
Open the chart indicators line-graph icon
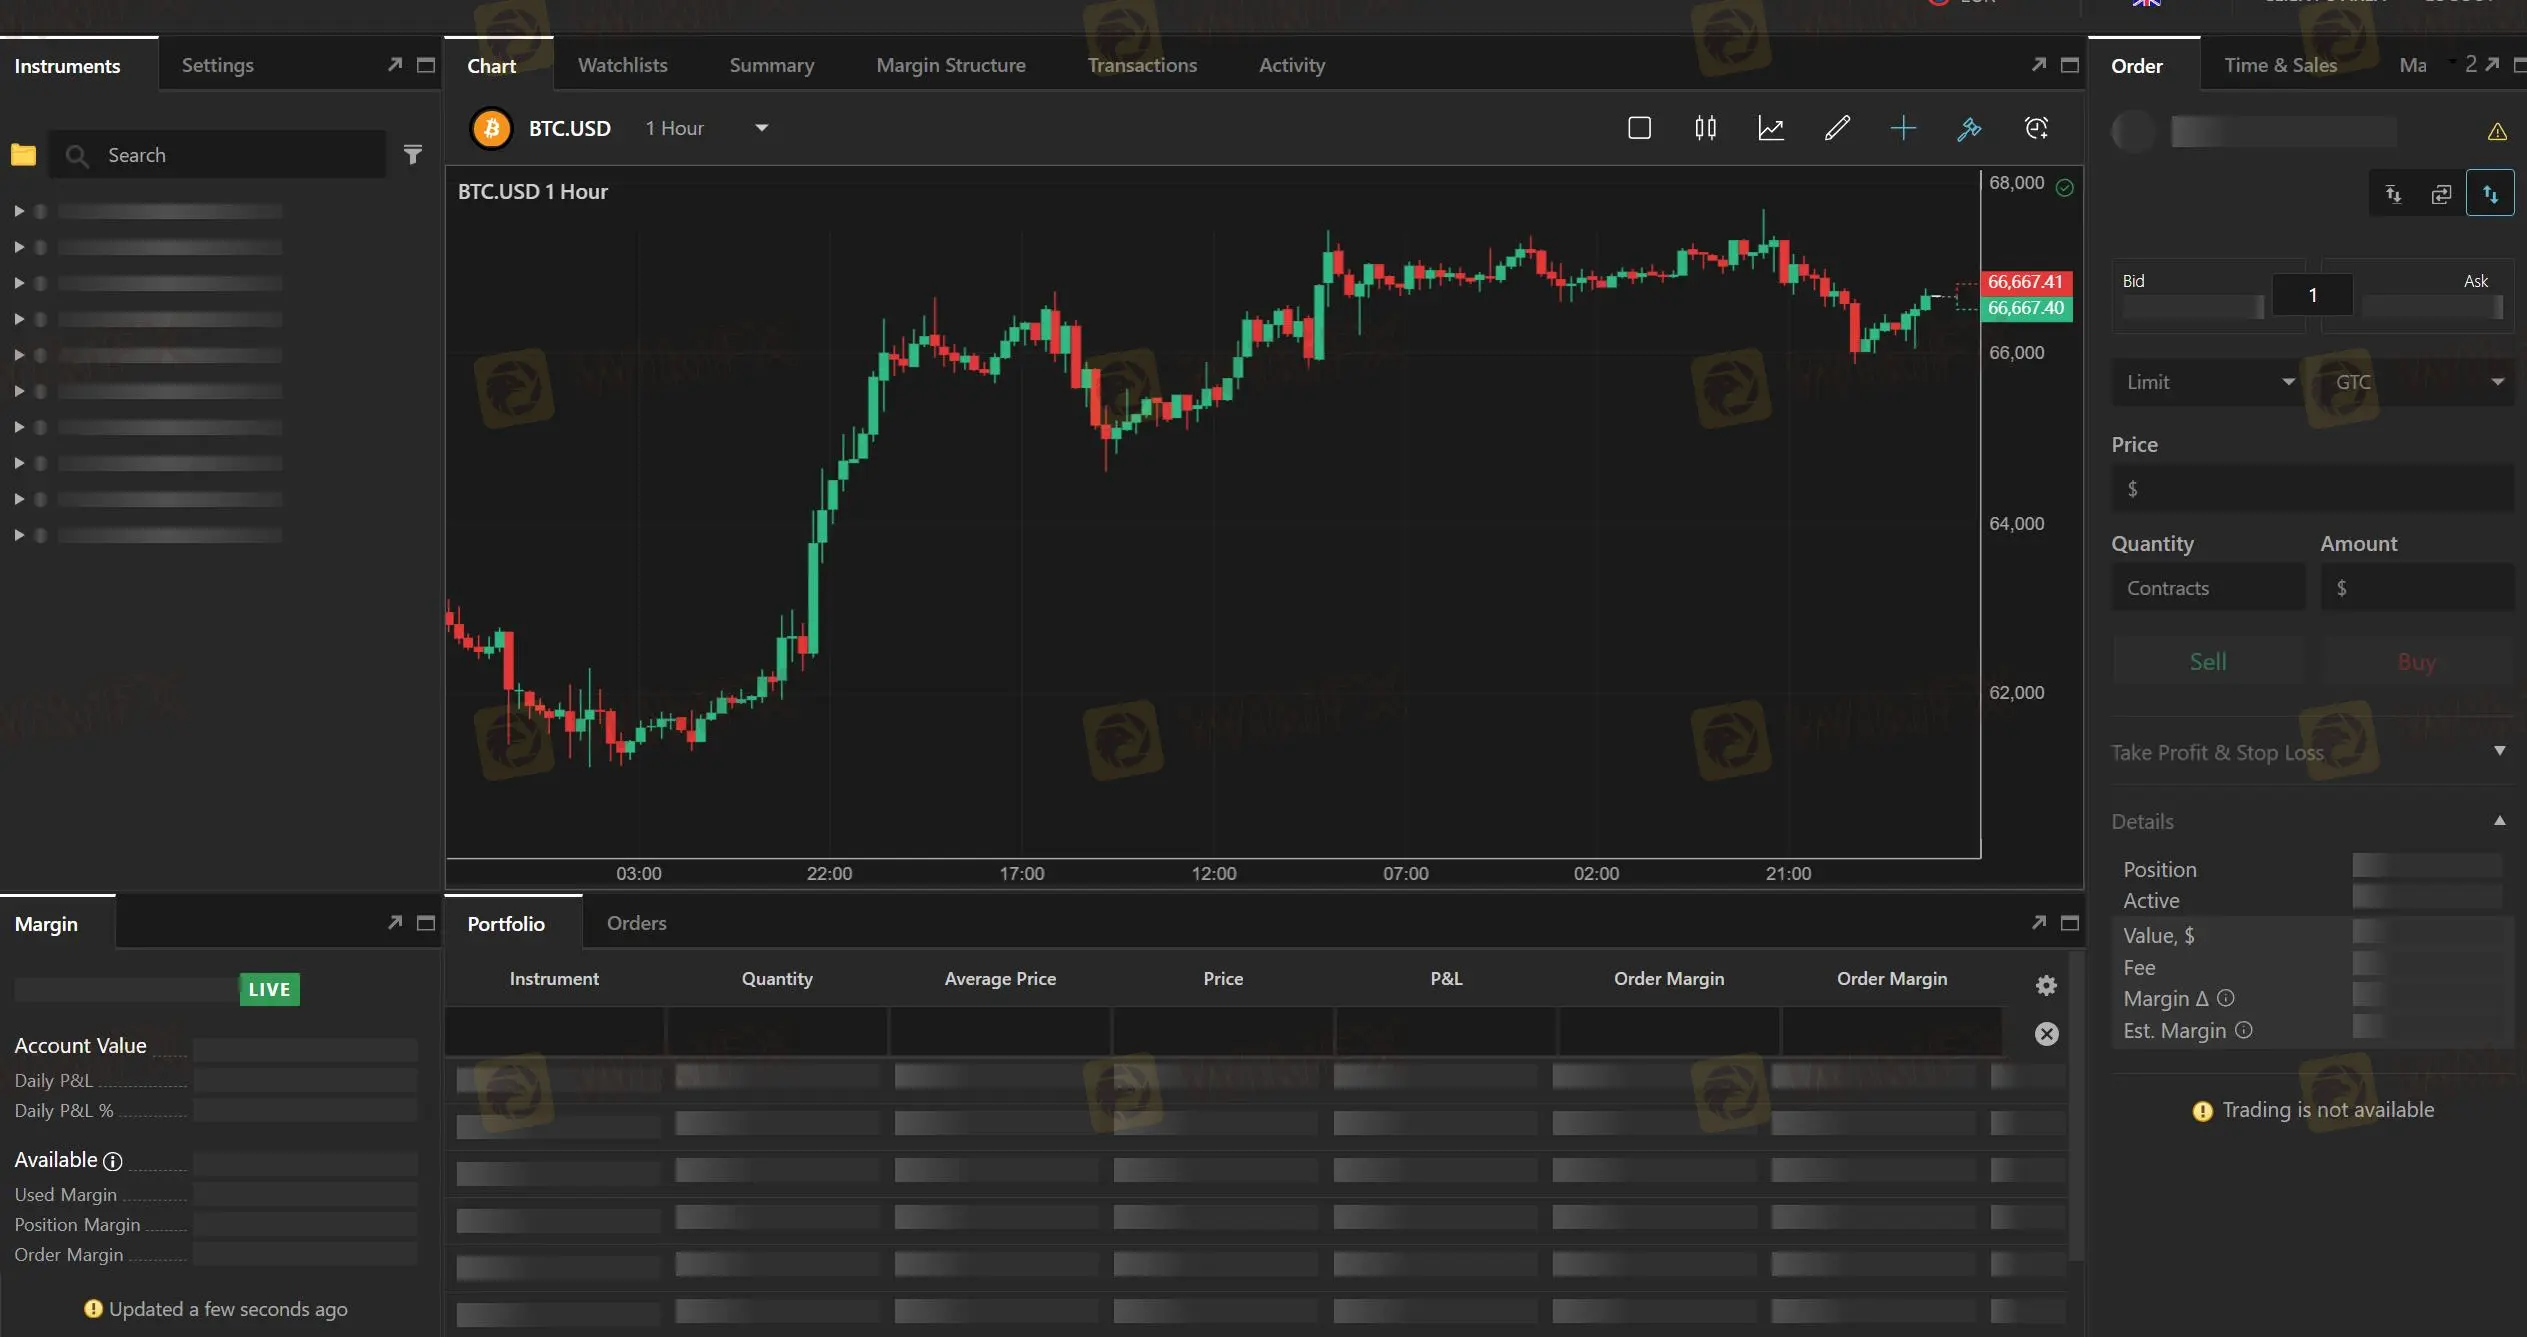click(1771, 128)
